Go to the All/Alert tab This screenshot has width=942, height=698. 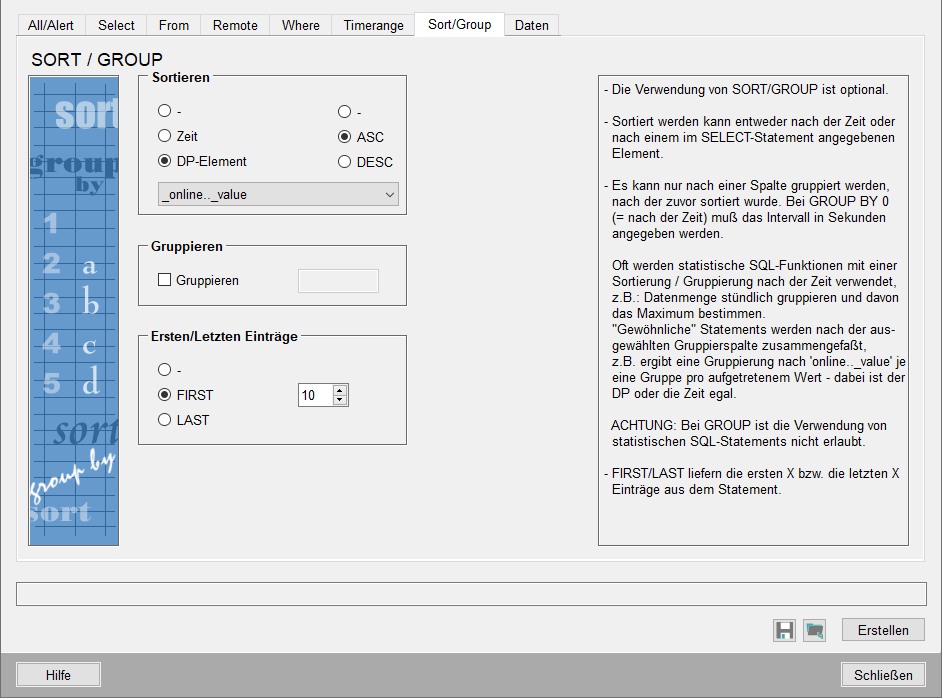pyautogui.click(x=51, y=25)
